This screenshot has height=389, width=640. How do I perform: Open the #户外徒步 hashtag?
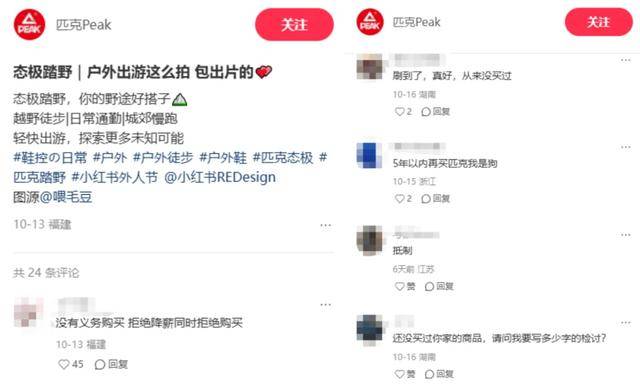pos(163,158)
